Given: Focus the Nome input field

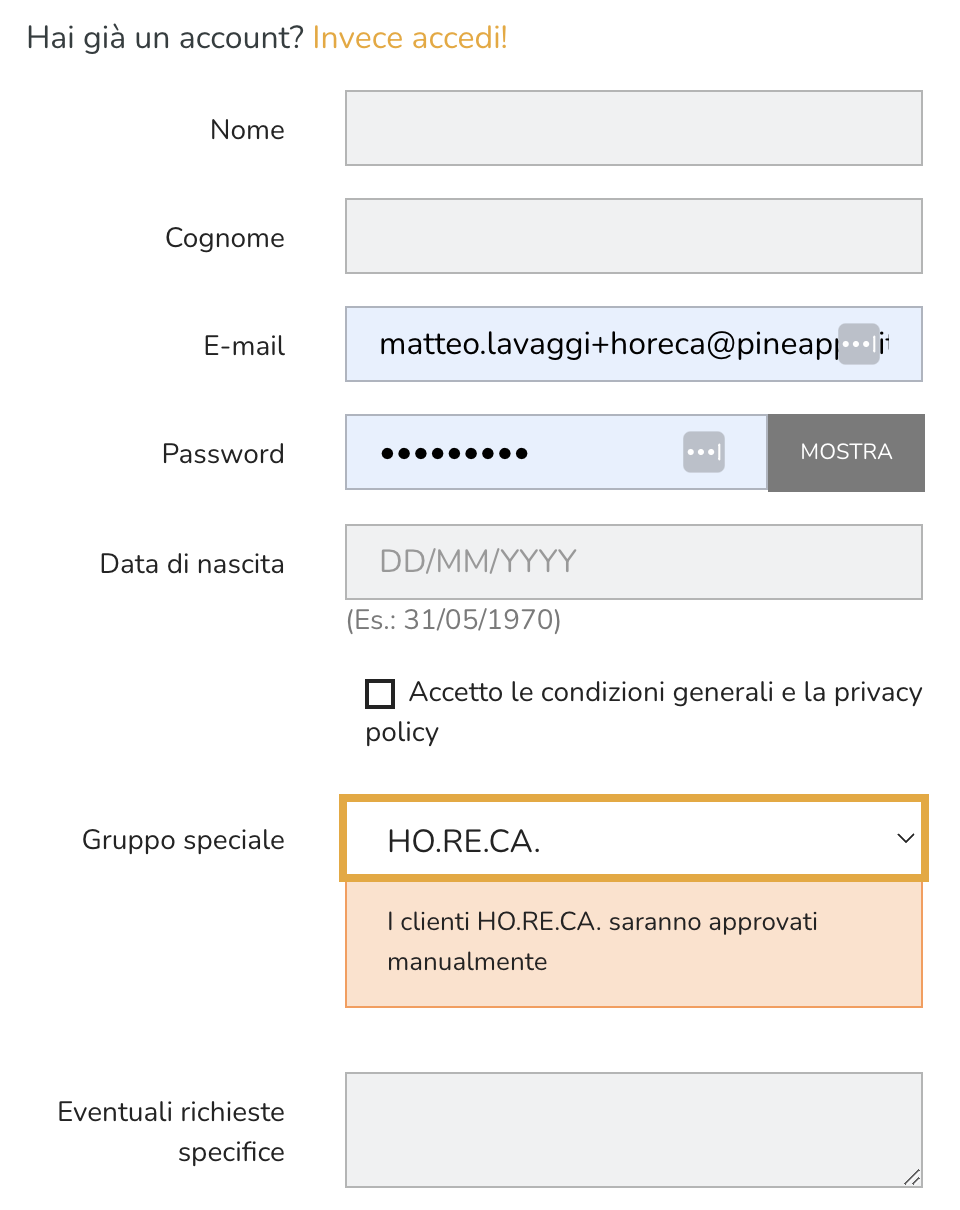Looking at the screenshot, I should pyautogui.click(x=634, y=128).
